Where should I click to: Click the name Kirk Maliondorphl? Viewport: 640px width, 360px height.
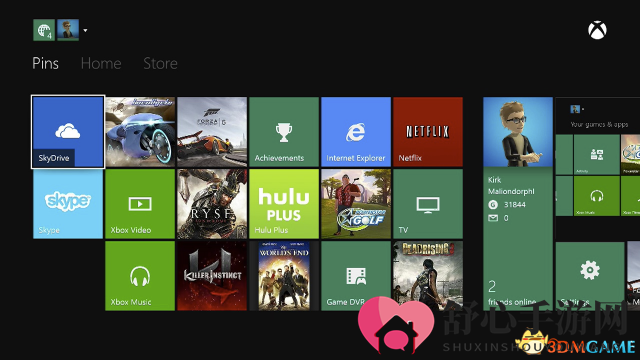pos(511,185)
